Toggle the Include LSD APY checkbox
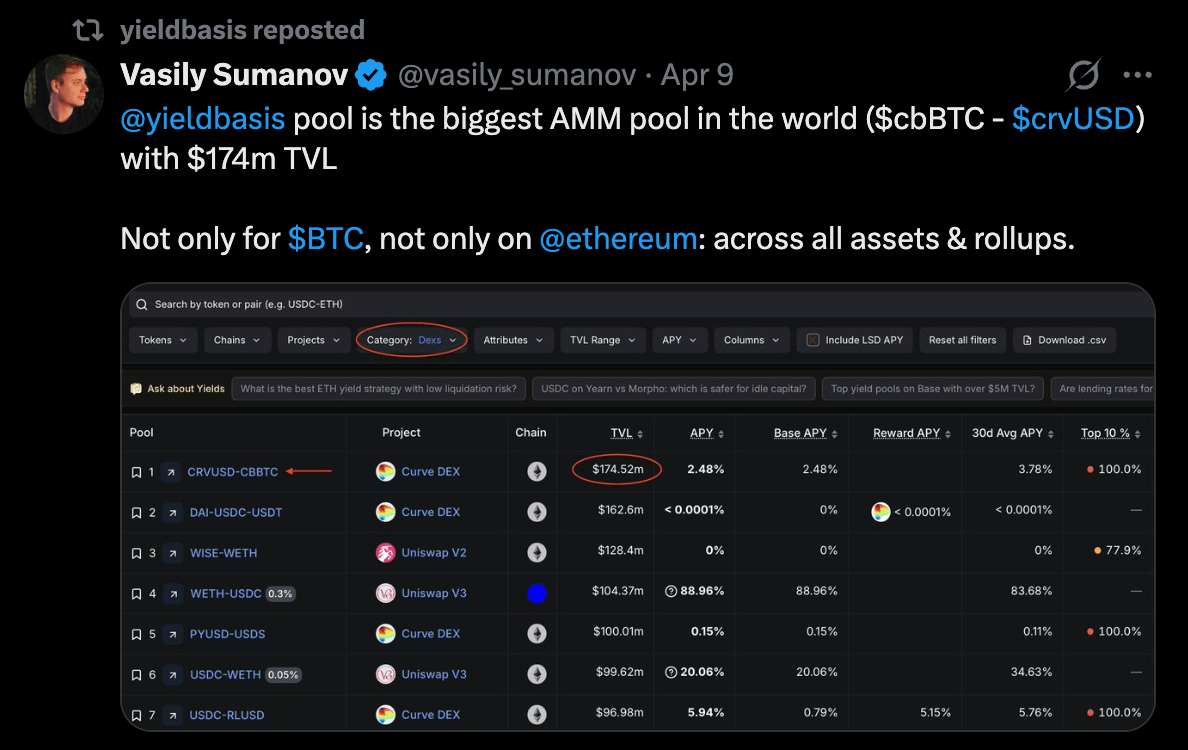This screenshot has height=750, width=1188. pos(813,340)
